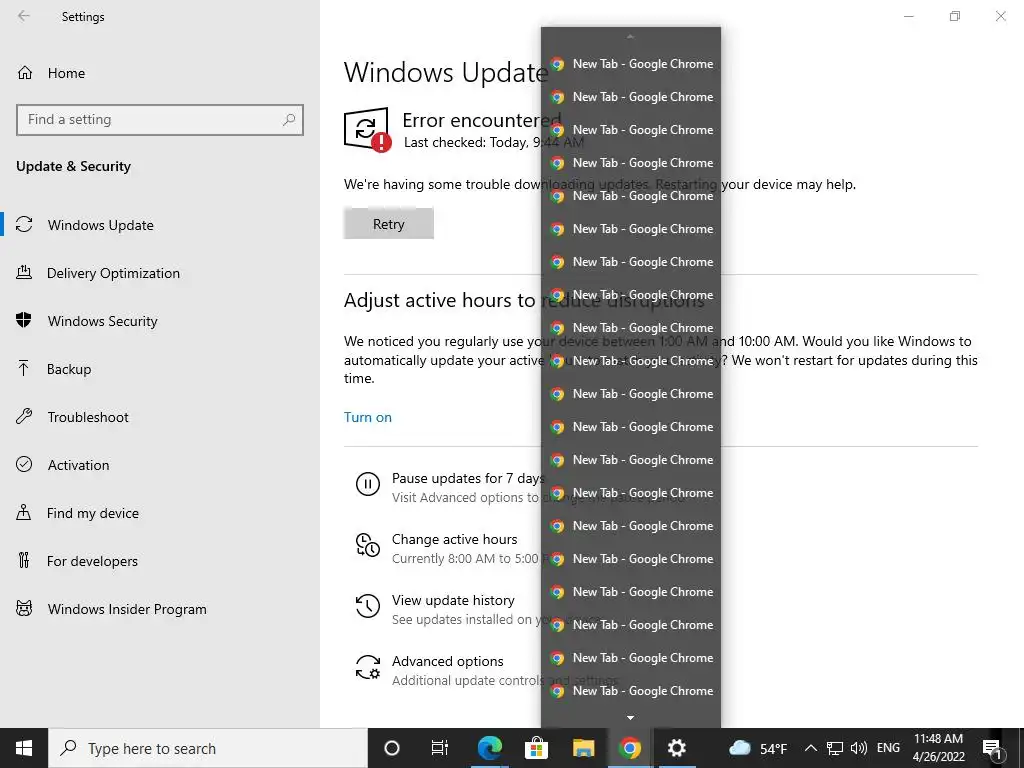Open the Windows Start menu

pyautogui.click(x=24, y=748)
